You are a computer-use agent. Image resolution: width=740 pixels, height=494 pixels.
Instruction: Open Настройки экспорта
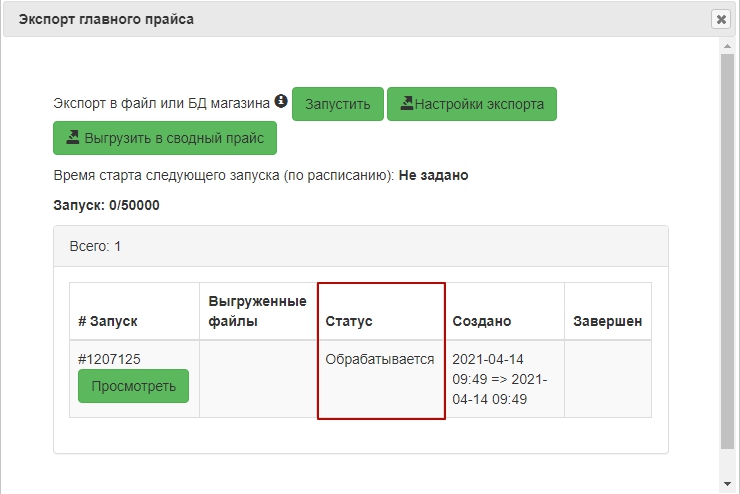coord(471,104)
